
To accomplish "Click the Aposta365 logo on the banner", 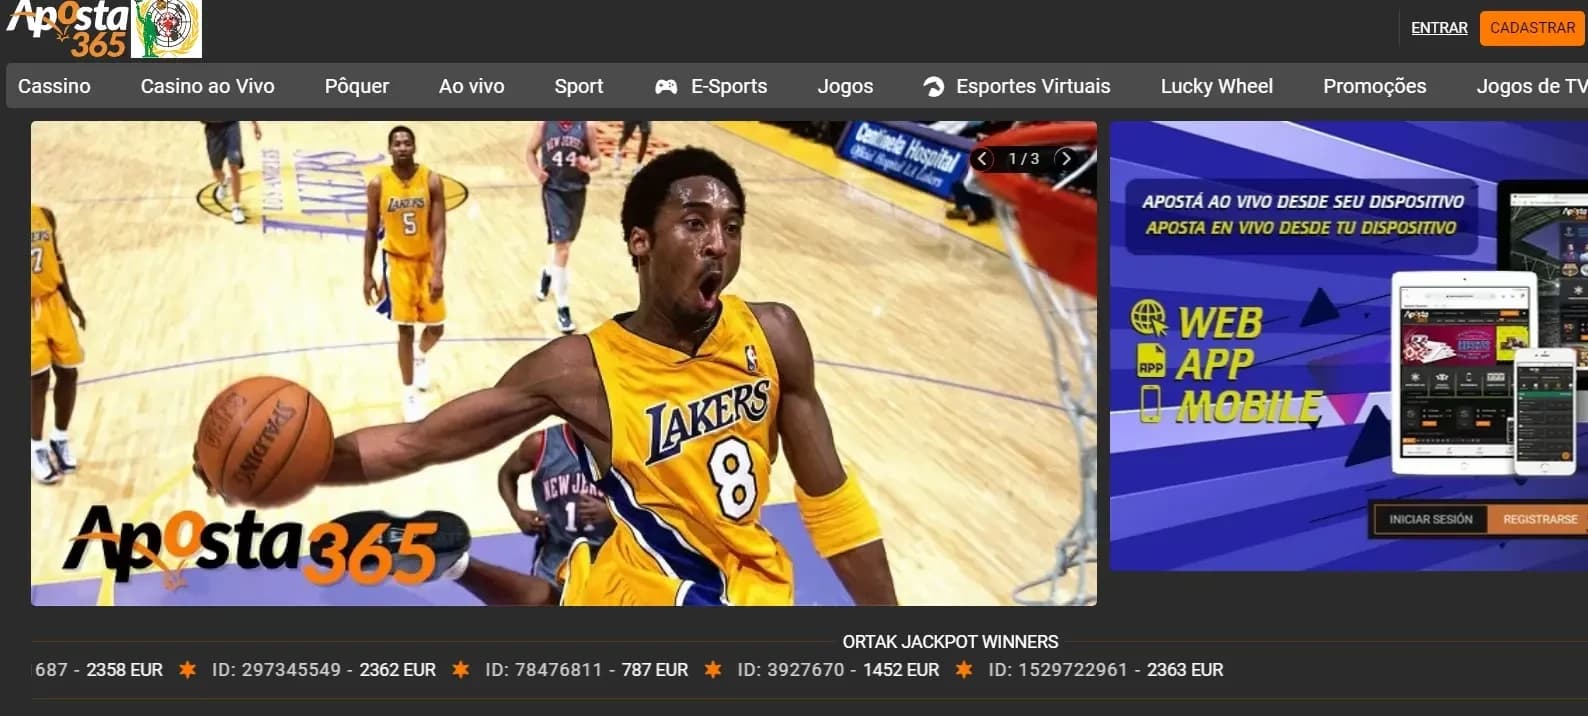I will point(251,545).
